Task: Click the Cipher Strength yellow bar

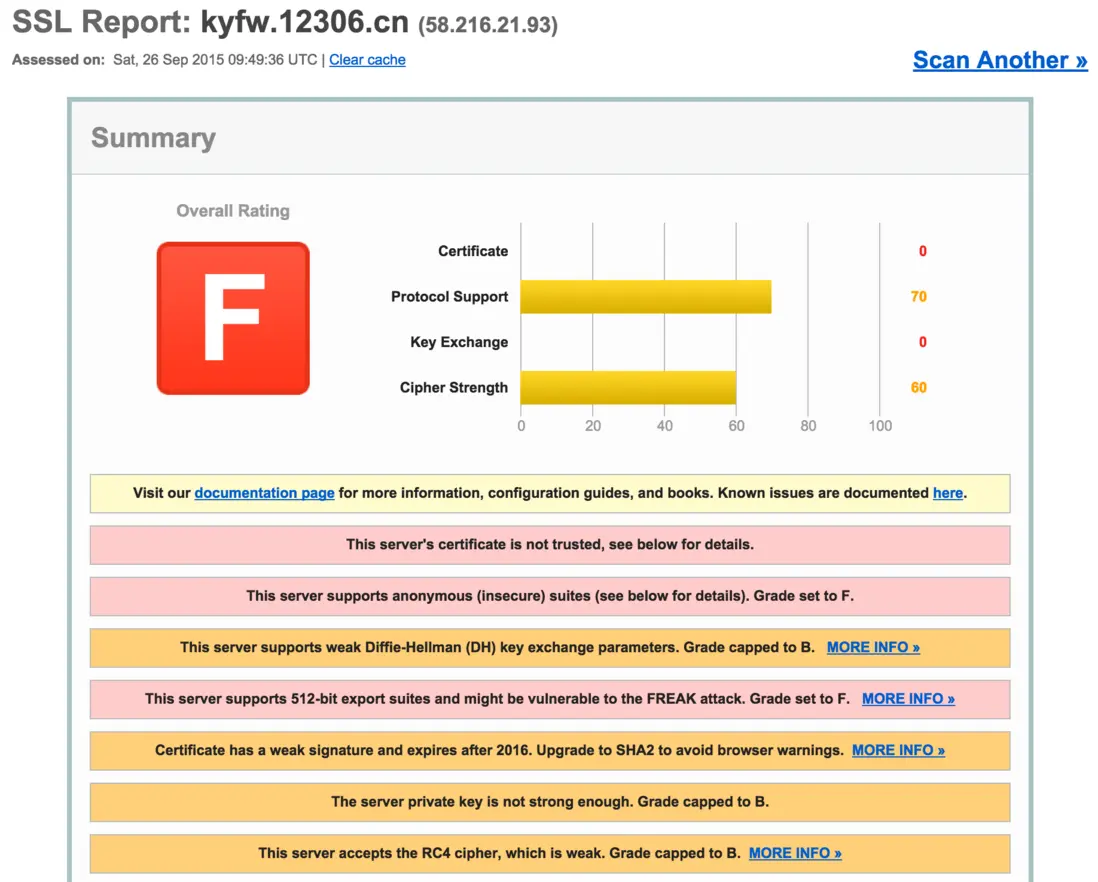Action: tap(628, 388)
